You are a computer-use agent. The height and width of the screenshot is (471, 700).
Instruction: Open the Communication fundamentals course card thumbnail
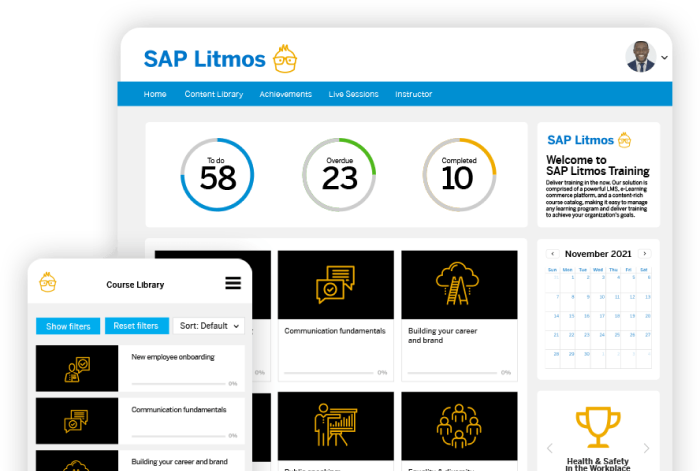tap(336, 285)
